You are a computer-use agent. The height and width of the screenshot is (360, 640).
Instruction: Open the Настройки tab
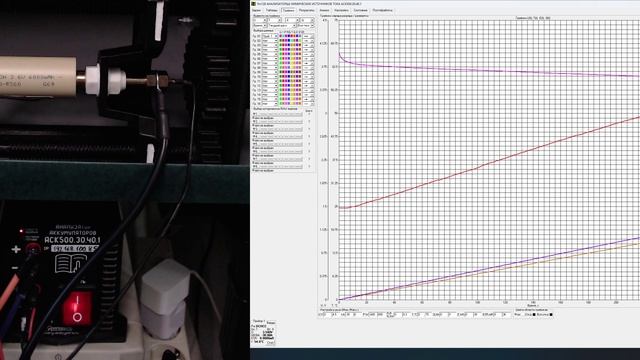341,10
